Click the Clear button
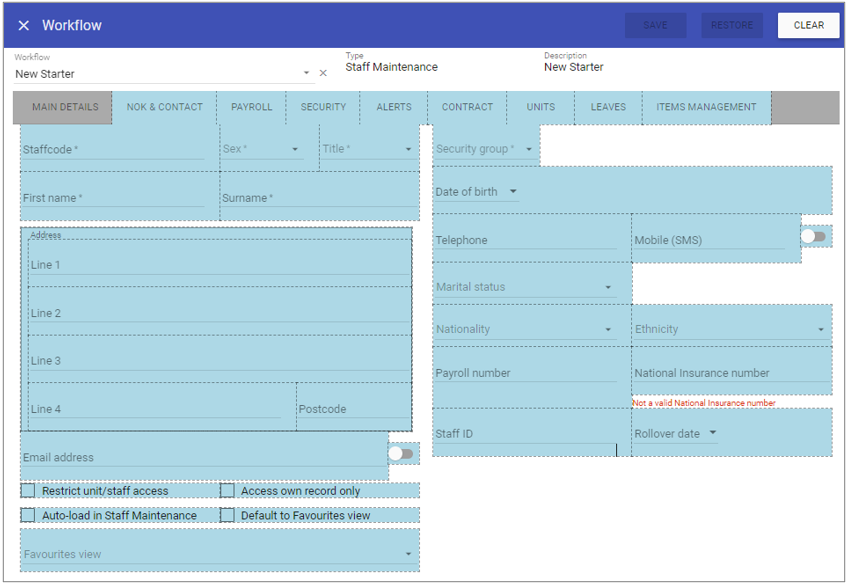The height and width of the screenshot is (585, 851). [808, 26]
